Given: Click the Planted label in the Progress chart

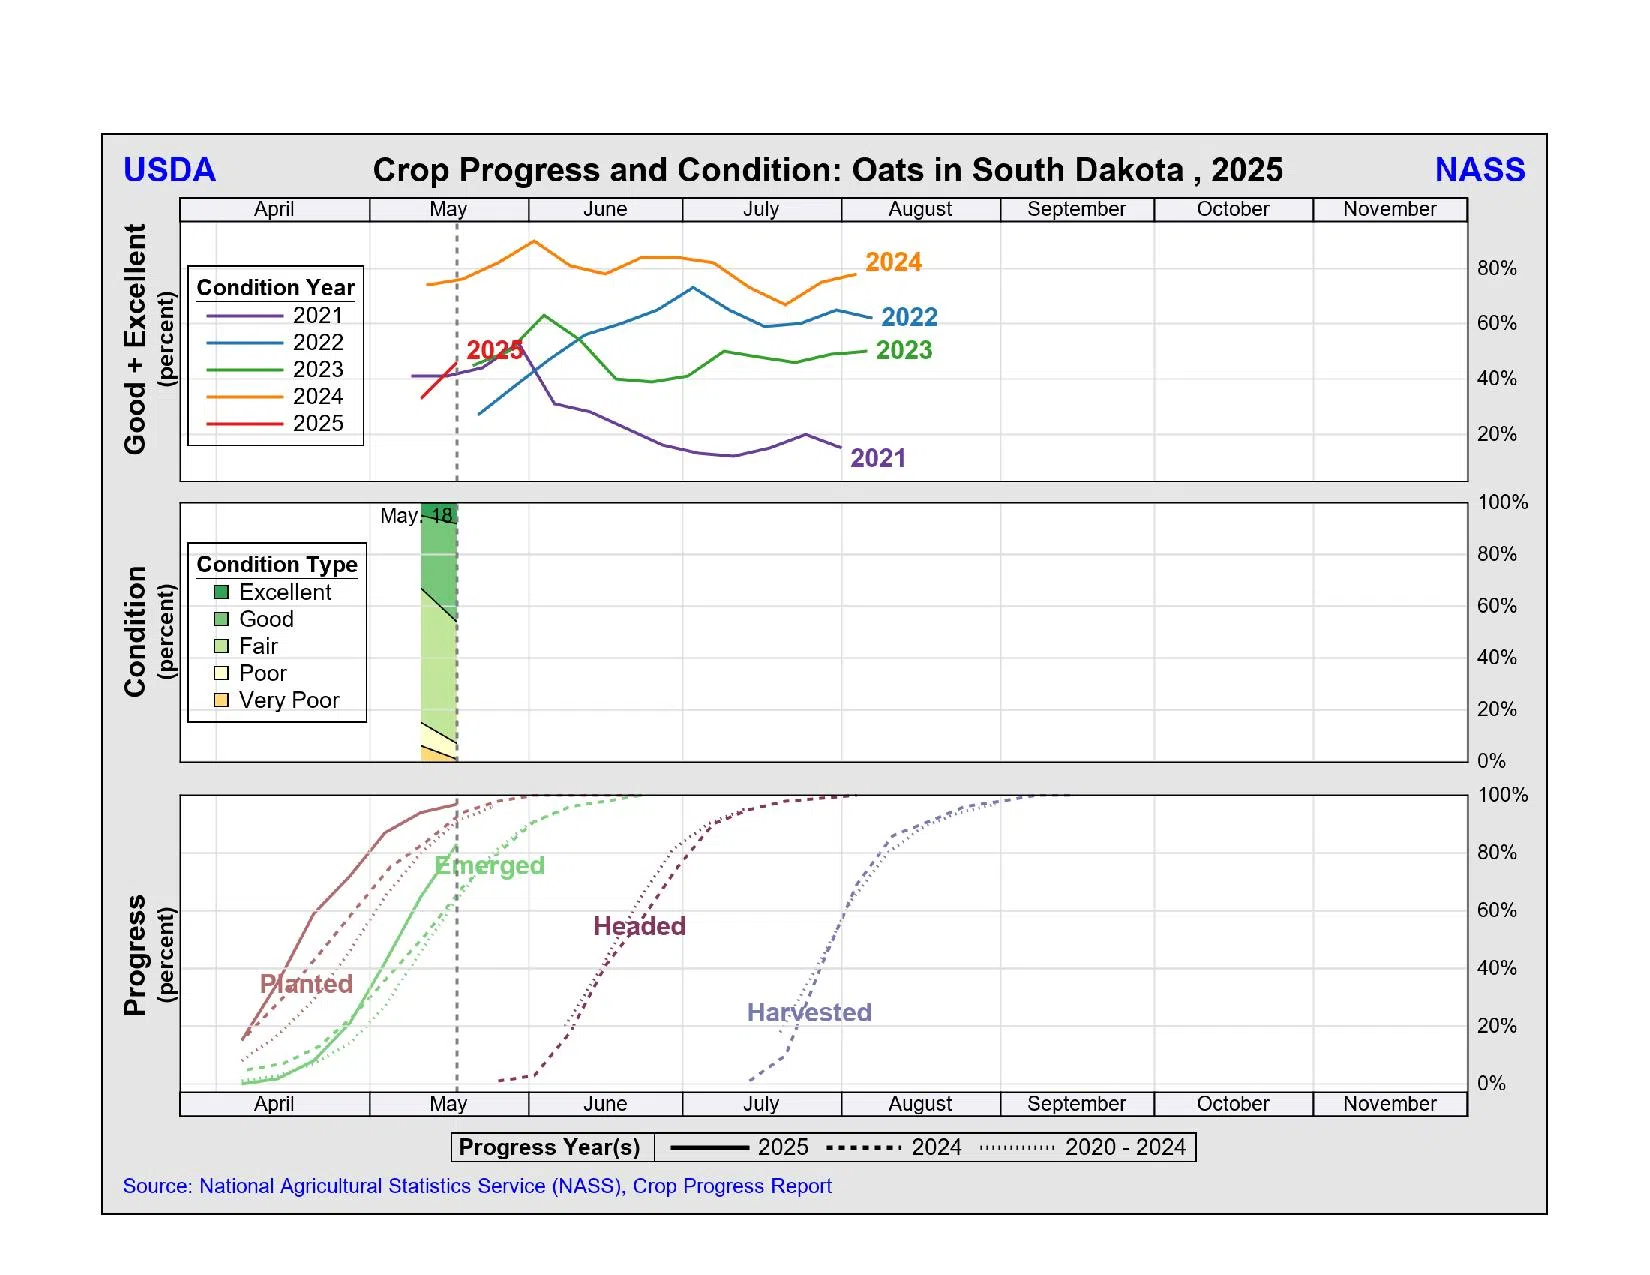Looking at the screenshot, I should pyautogui.click(x=306, y=984).
